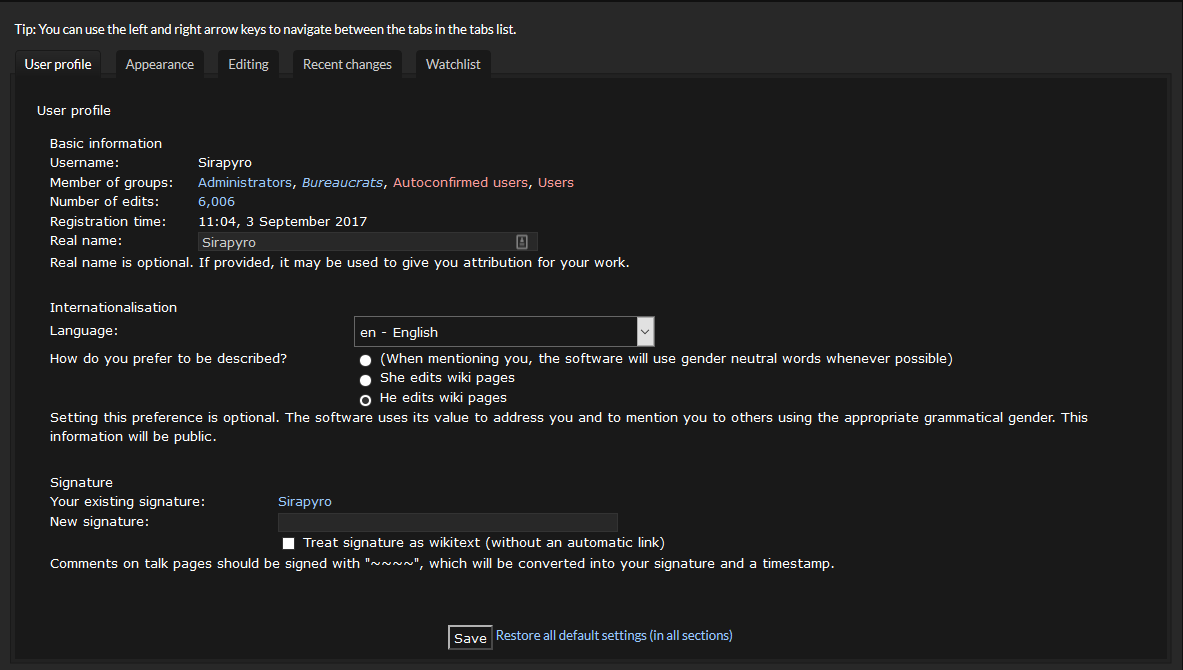Click the autofill icon in Real name field
Image resolution: width=1183 pixels, height=670 pixels.
pos(521,241)
